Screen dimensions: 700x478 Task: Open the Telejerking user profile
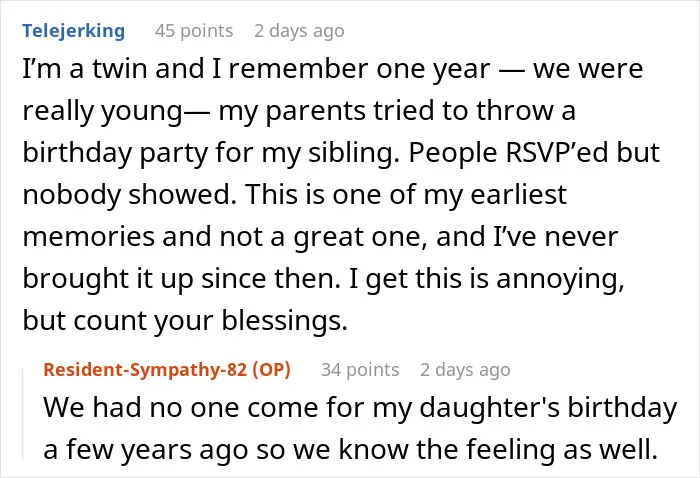pyautogui.click(x=74, y=31)
